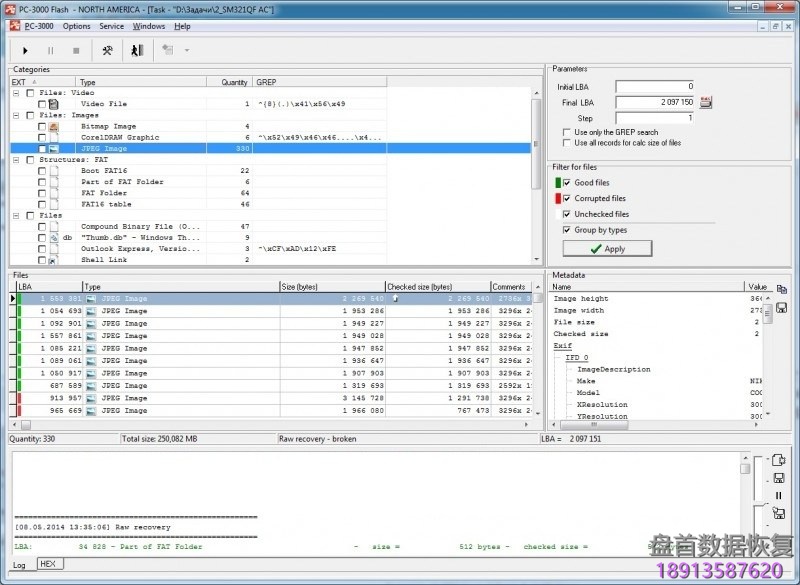Screen dimensions: 800x585
Task: Enable Use only the GREP search
Action: coord(567,132)
